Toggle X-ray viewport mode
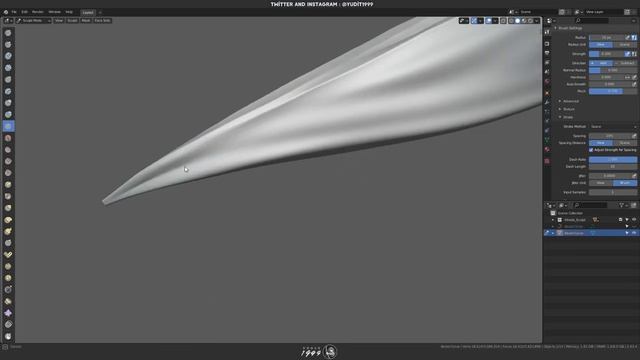The height and width of the screenshot is (360, 640). pyautogui.click(x=503, y=21)
